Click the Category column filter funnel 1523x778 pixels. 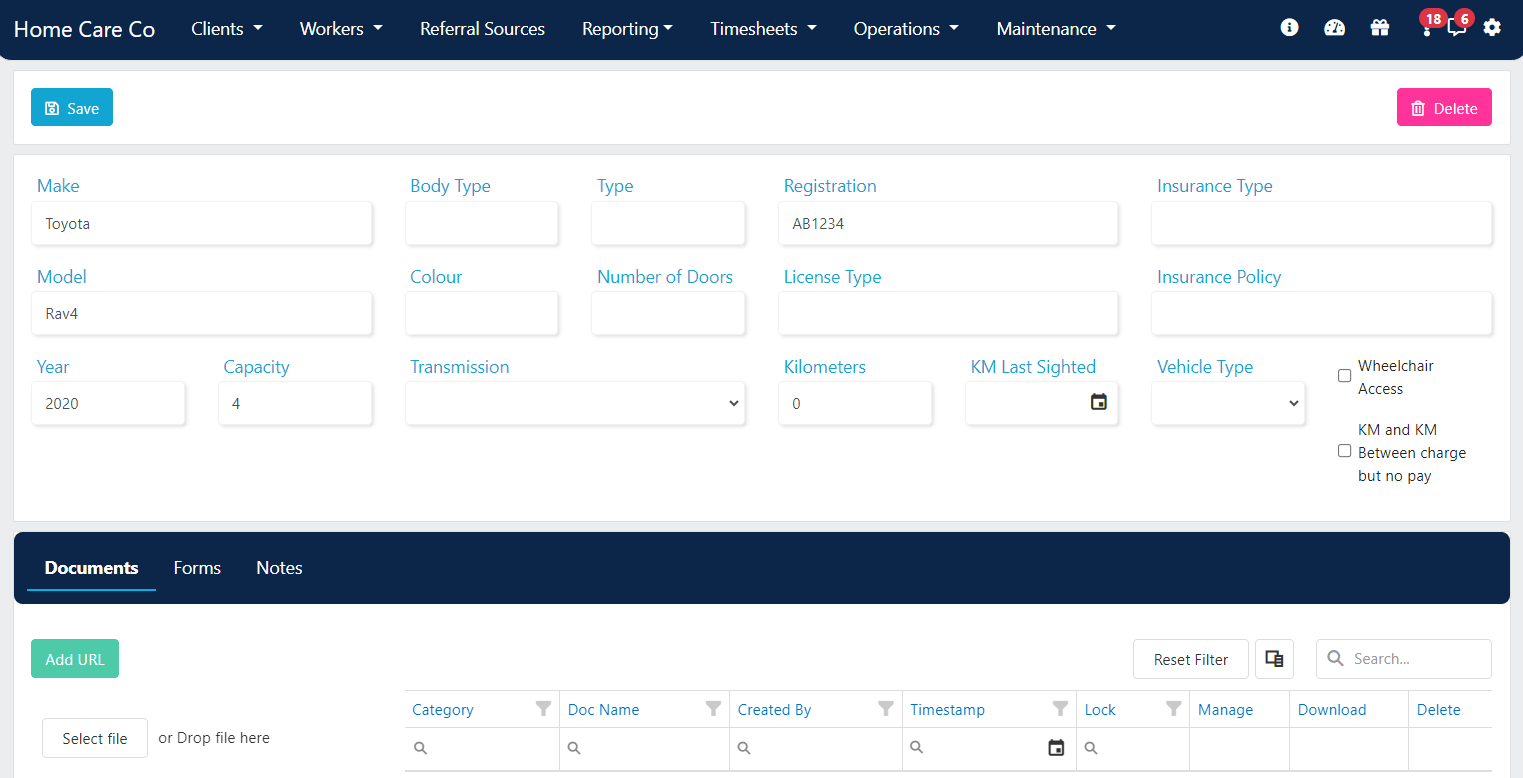pyautogui.click(x=543, y=709)
